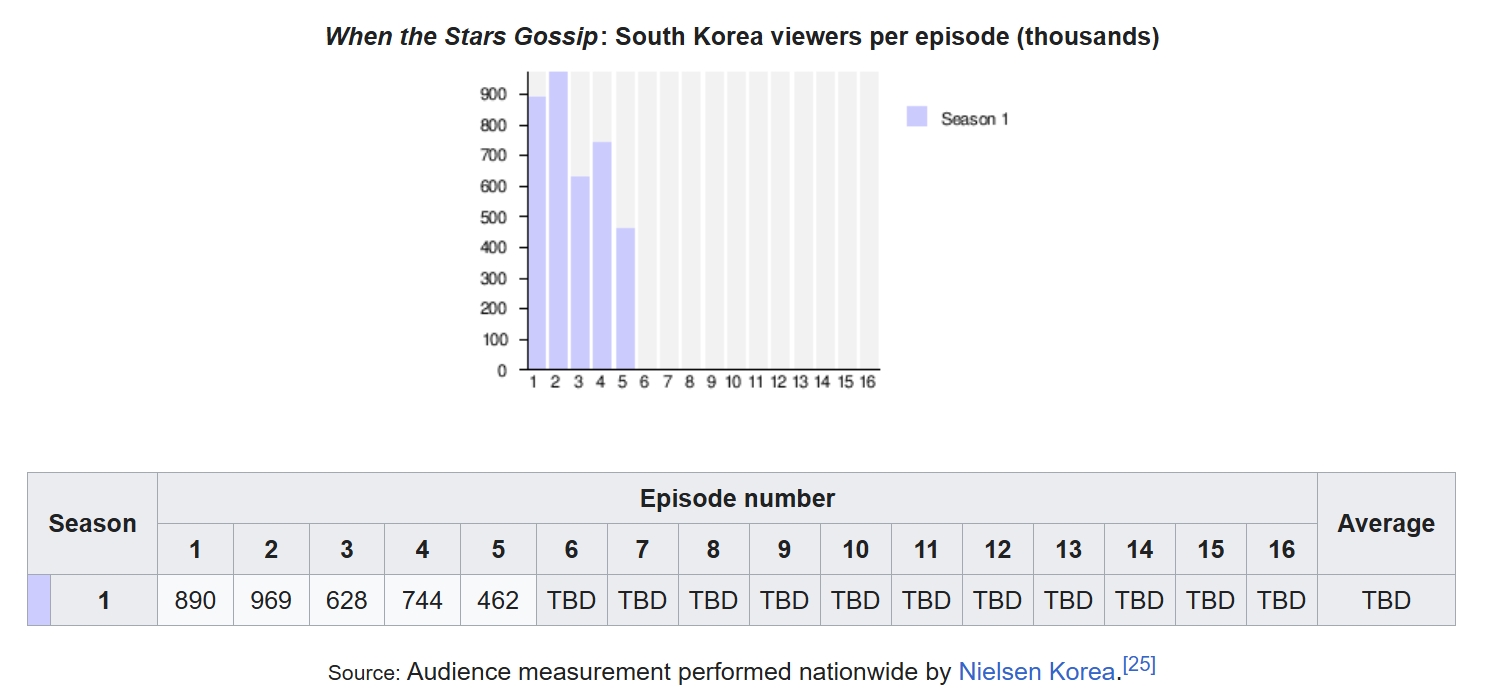Click the episode 4 chart bar

pos(602,255)
